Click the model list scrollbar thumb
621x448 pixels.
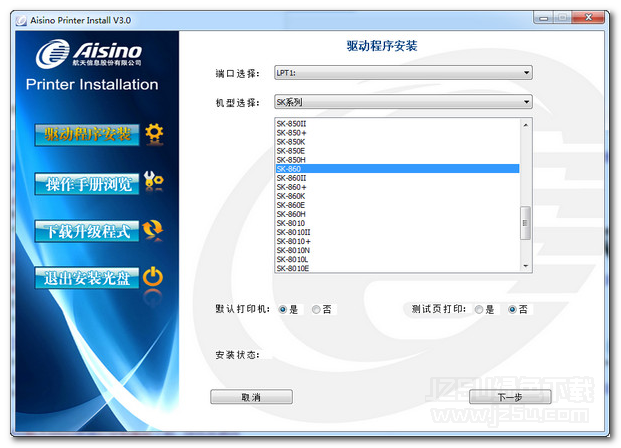(x=526, y=223)
